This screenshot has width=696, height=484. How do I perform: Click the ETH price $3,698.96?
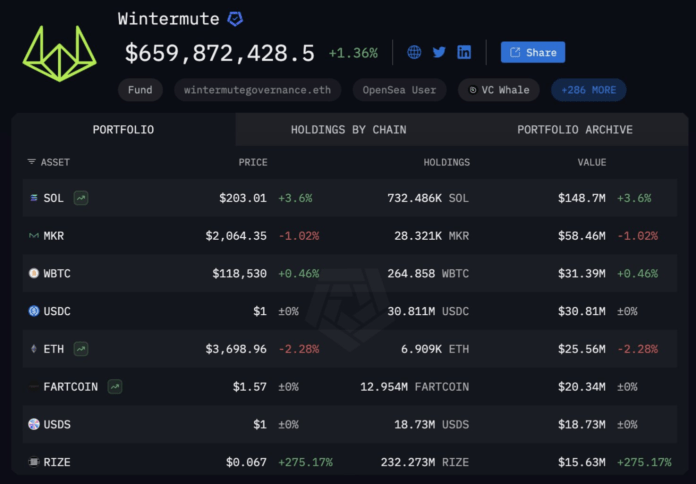click(236, 349)
